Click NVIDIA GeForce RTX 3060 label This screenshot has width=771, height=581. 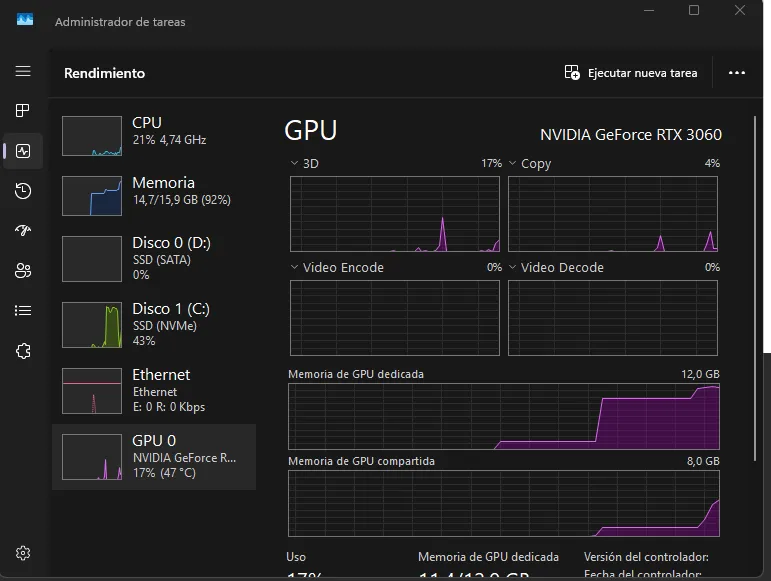(x=631, y=135)
